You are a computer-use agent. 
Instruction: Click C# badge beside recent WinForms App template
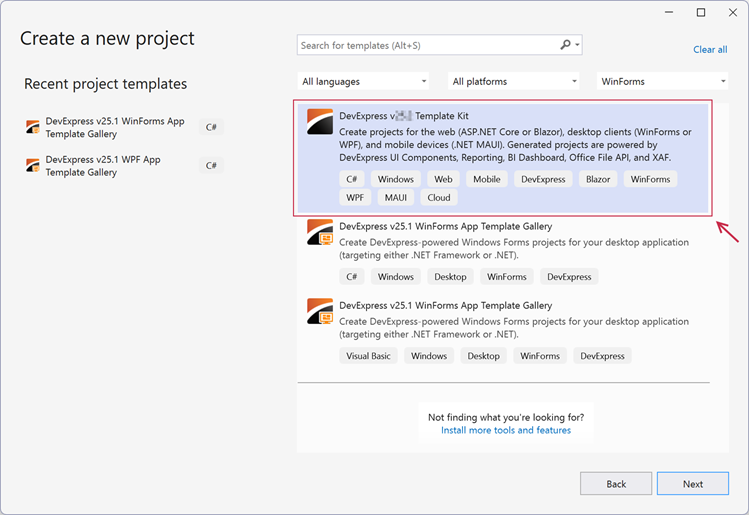(x=211, y=127)
